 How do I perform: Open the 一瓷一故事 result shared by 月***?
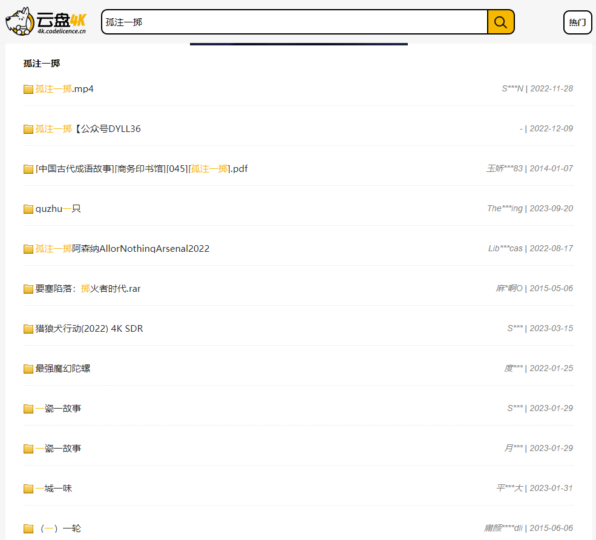tap(58, 448)
